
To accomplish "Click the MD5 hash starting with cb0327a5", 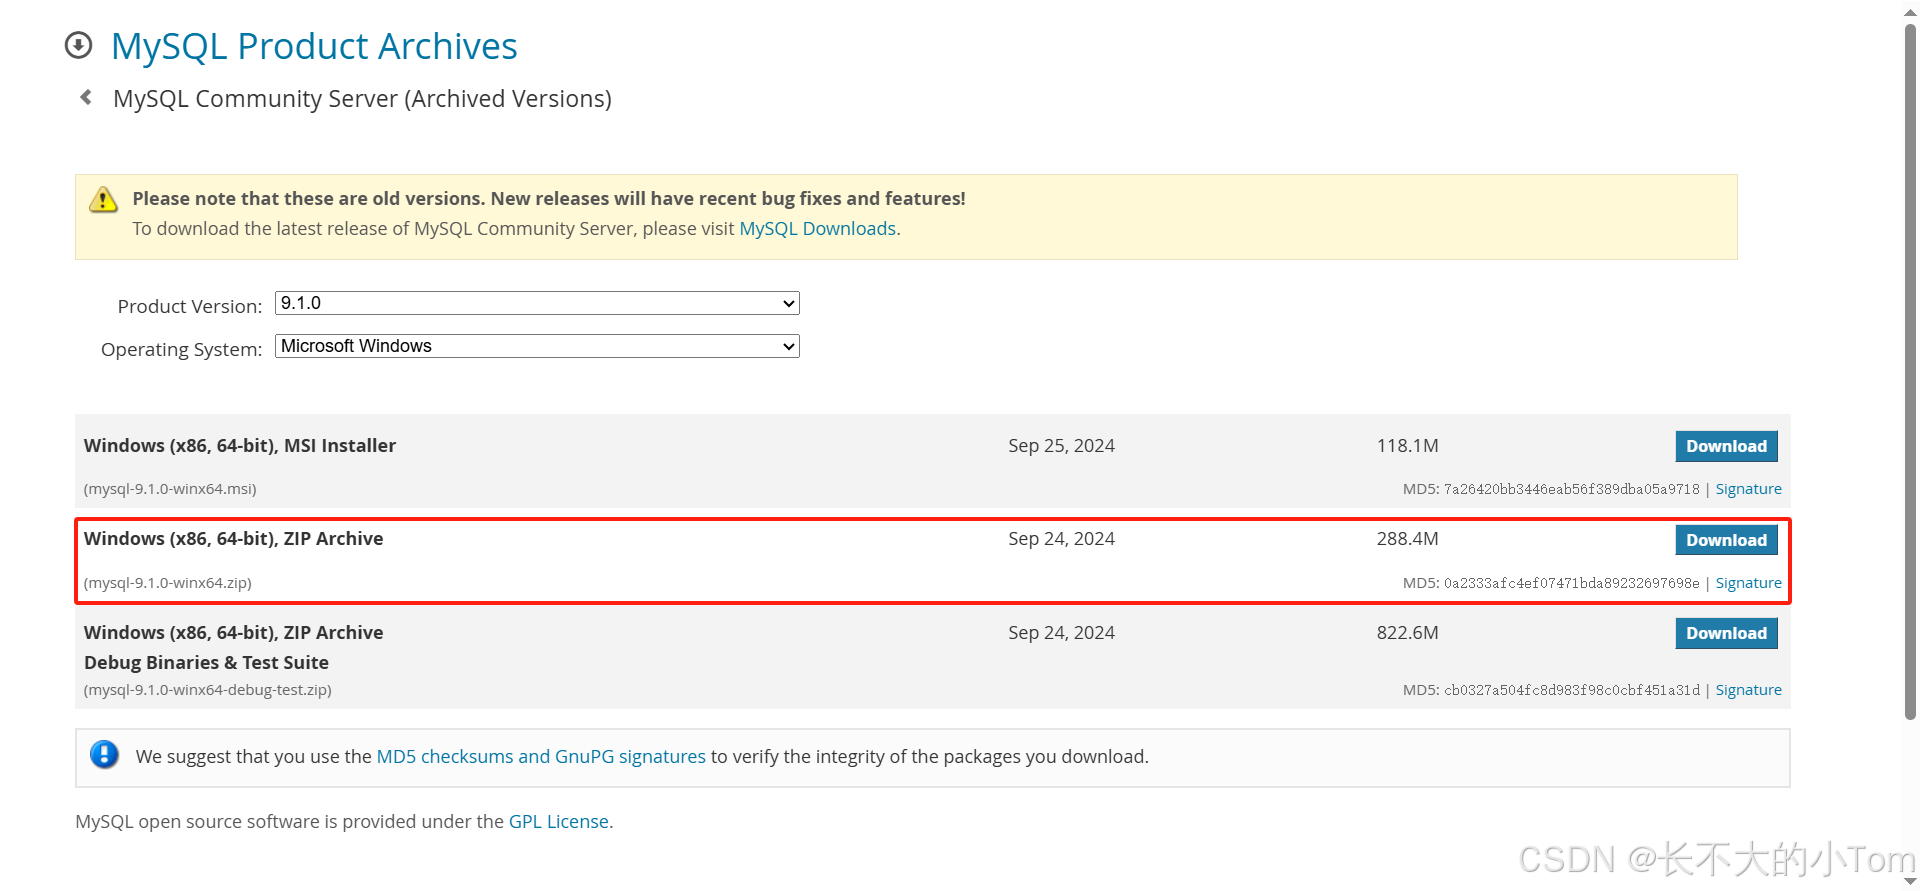I will 1571,690.
